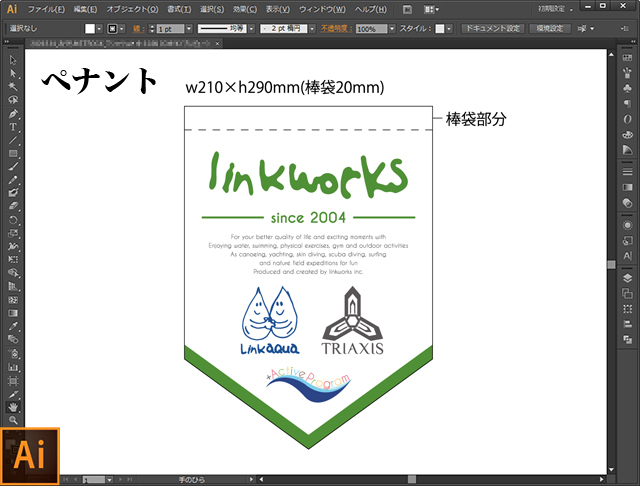Select the Slice tool
The image size is (640, 486).
tap(13, 394)
